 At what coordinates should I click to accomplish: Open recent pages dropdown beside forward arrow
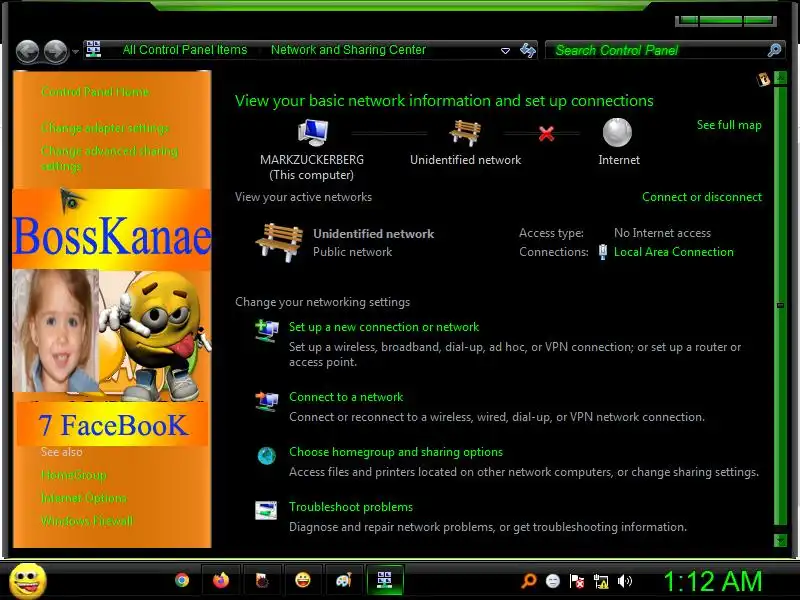(x=75, y=52)
